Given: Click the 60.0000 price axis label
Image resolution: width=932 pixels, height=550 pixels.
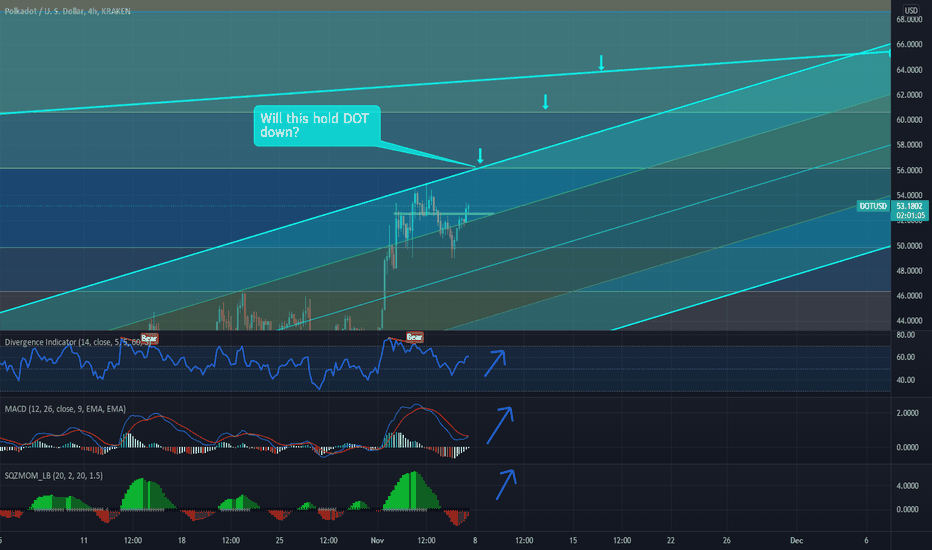Looking at the screenshot, I should click(909, 120).
